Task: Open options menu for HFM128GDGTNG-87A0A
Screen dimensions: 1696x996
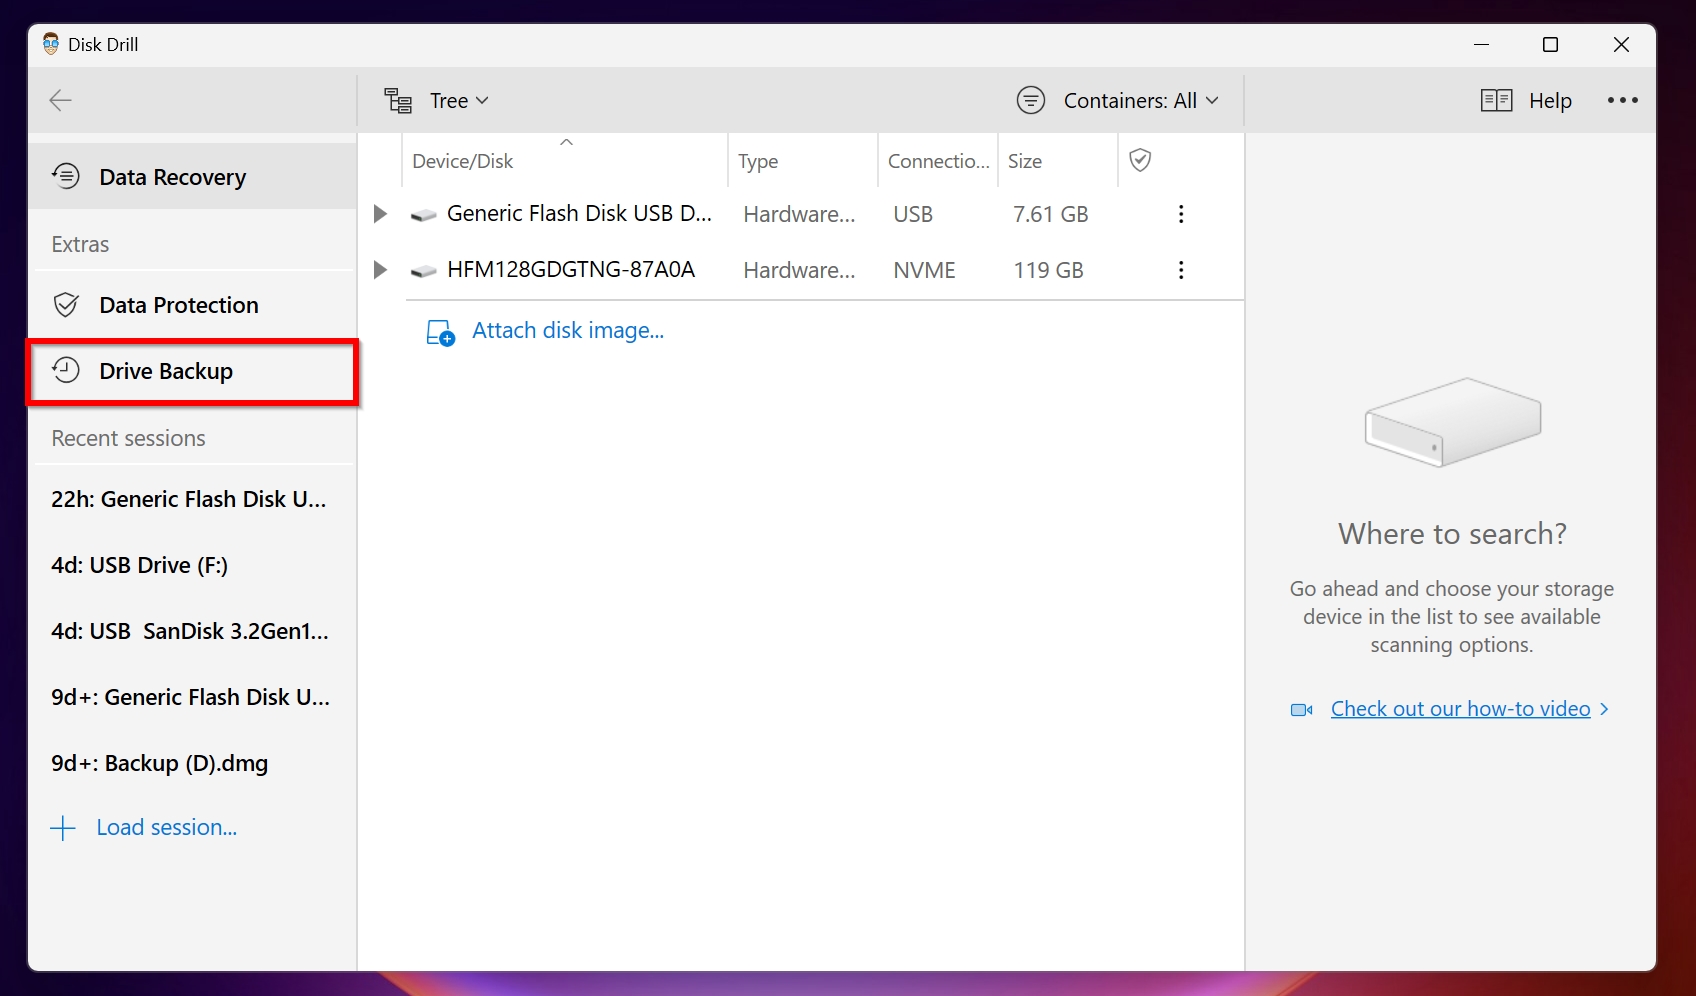Action: 1181,270
